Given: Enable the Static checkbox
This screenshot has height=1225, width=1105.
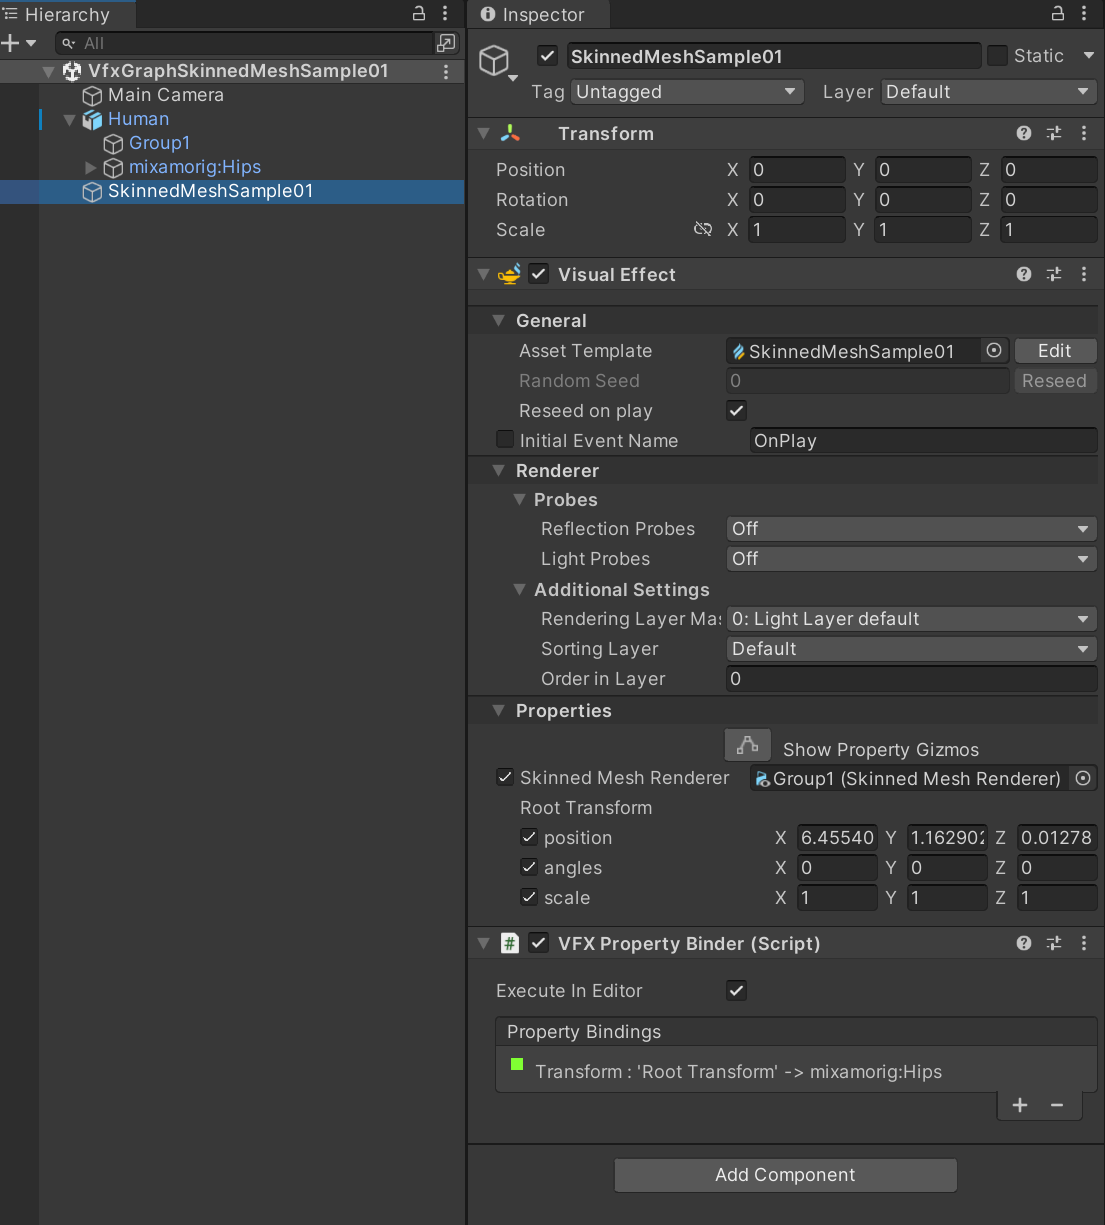Looking at the screenshot, I should [997, 56].
